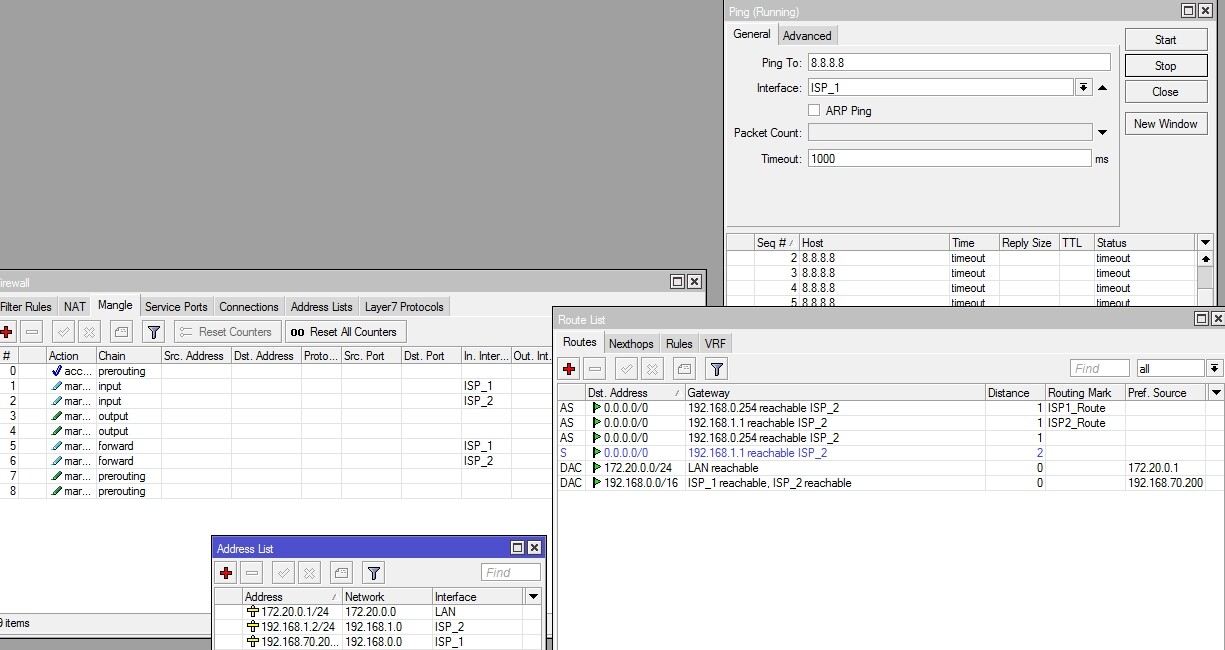Select the route with ISP1_Route routing mark
Screen dimensions: 1225x650
click(x=890, y=408)
